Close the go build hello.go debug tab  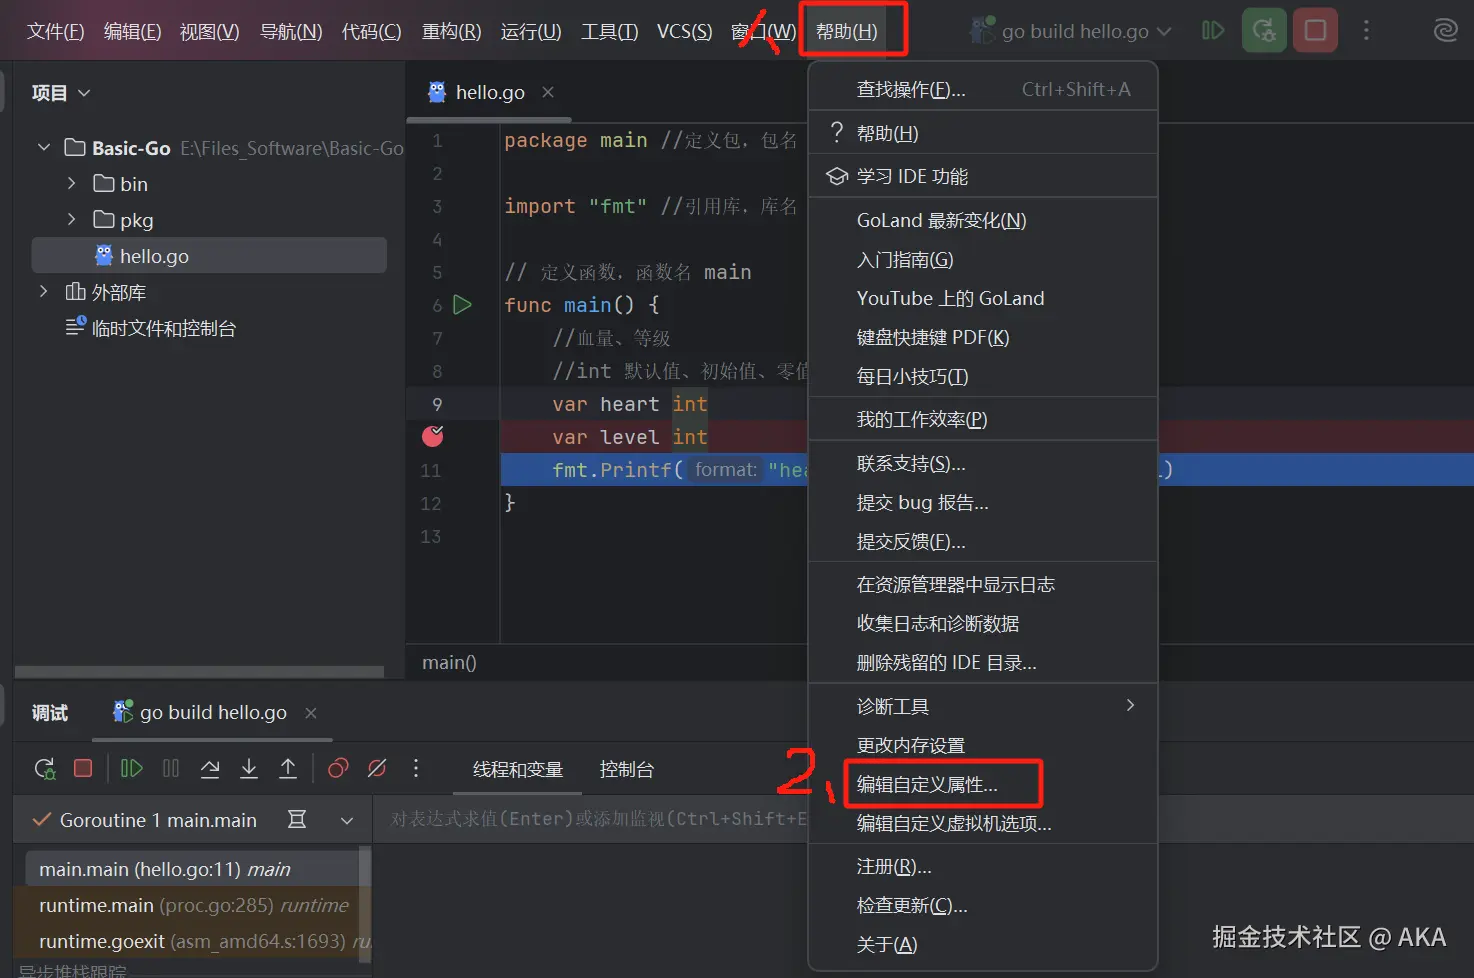point(311,713)
